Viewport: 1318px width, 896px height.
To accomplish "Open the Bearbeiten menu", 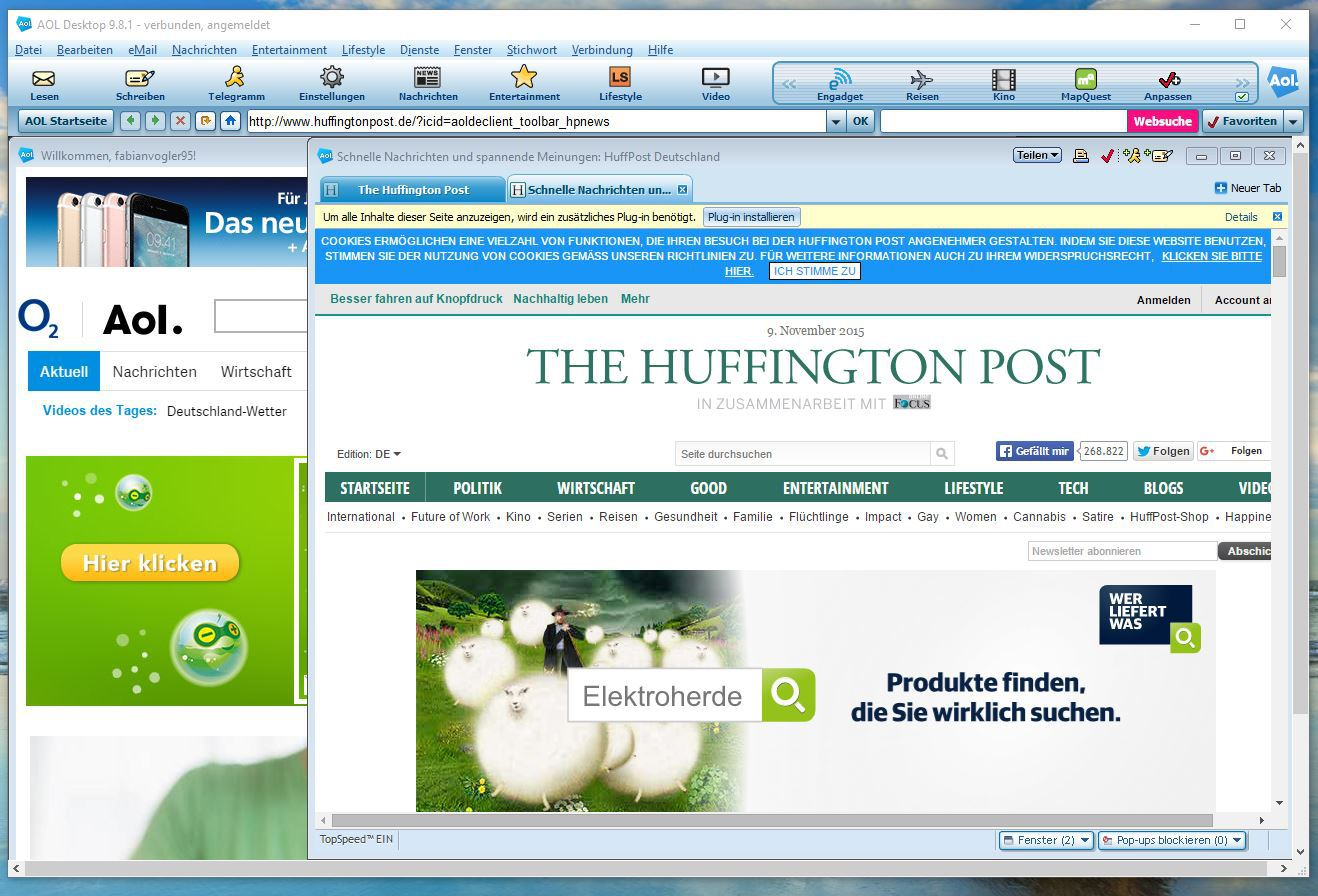I will 85,50.
